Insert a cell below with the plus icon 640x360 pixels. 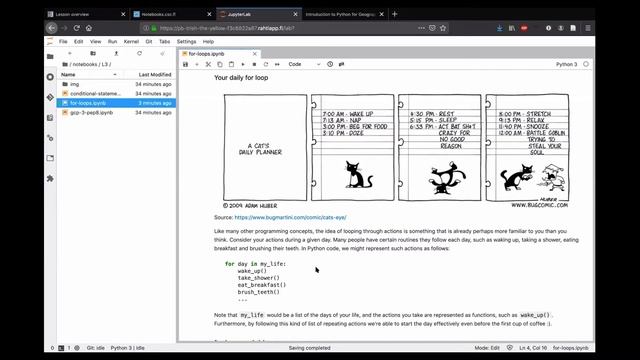tap(197, 64)
